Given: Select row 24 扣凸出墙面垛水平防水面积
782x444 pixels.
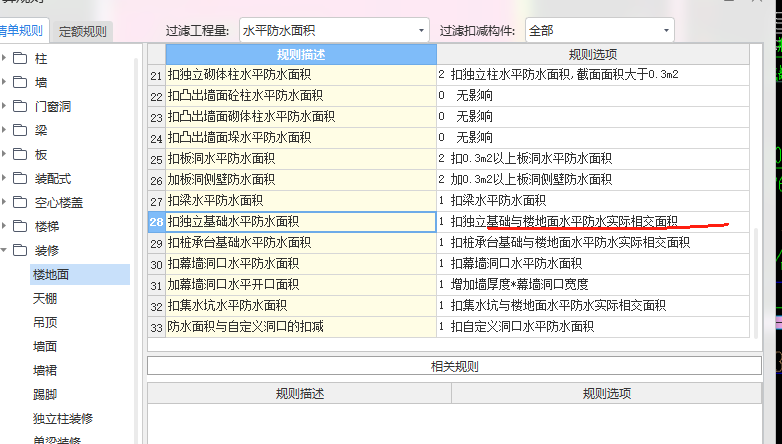Looking at the screenshot, I should [301, 138].
